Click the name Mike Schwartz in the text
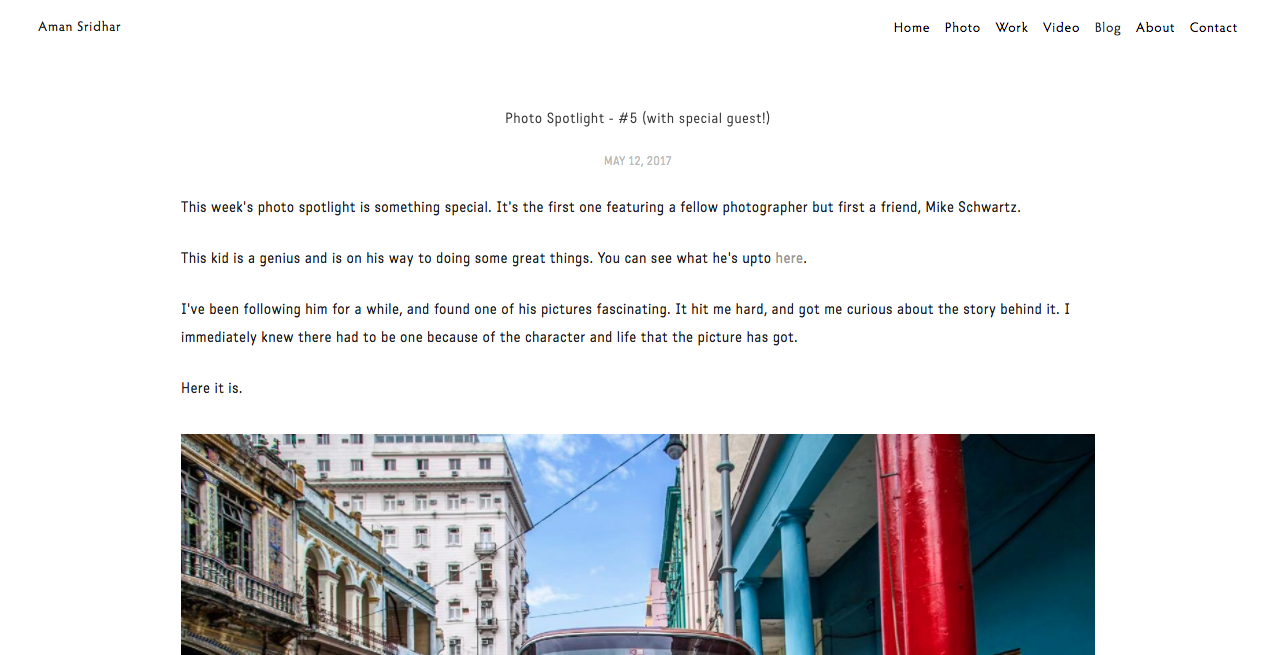Image resolution: width=1273 pixels, height=655 pixels. 973,208
